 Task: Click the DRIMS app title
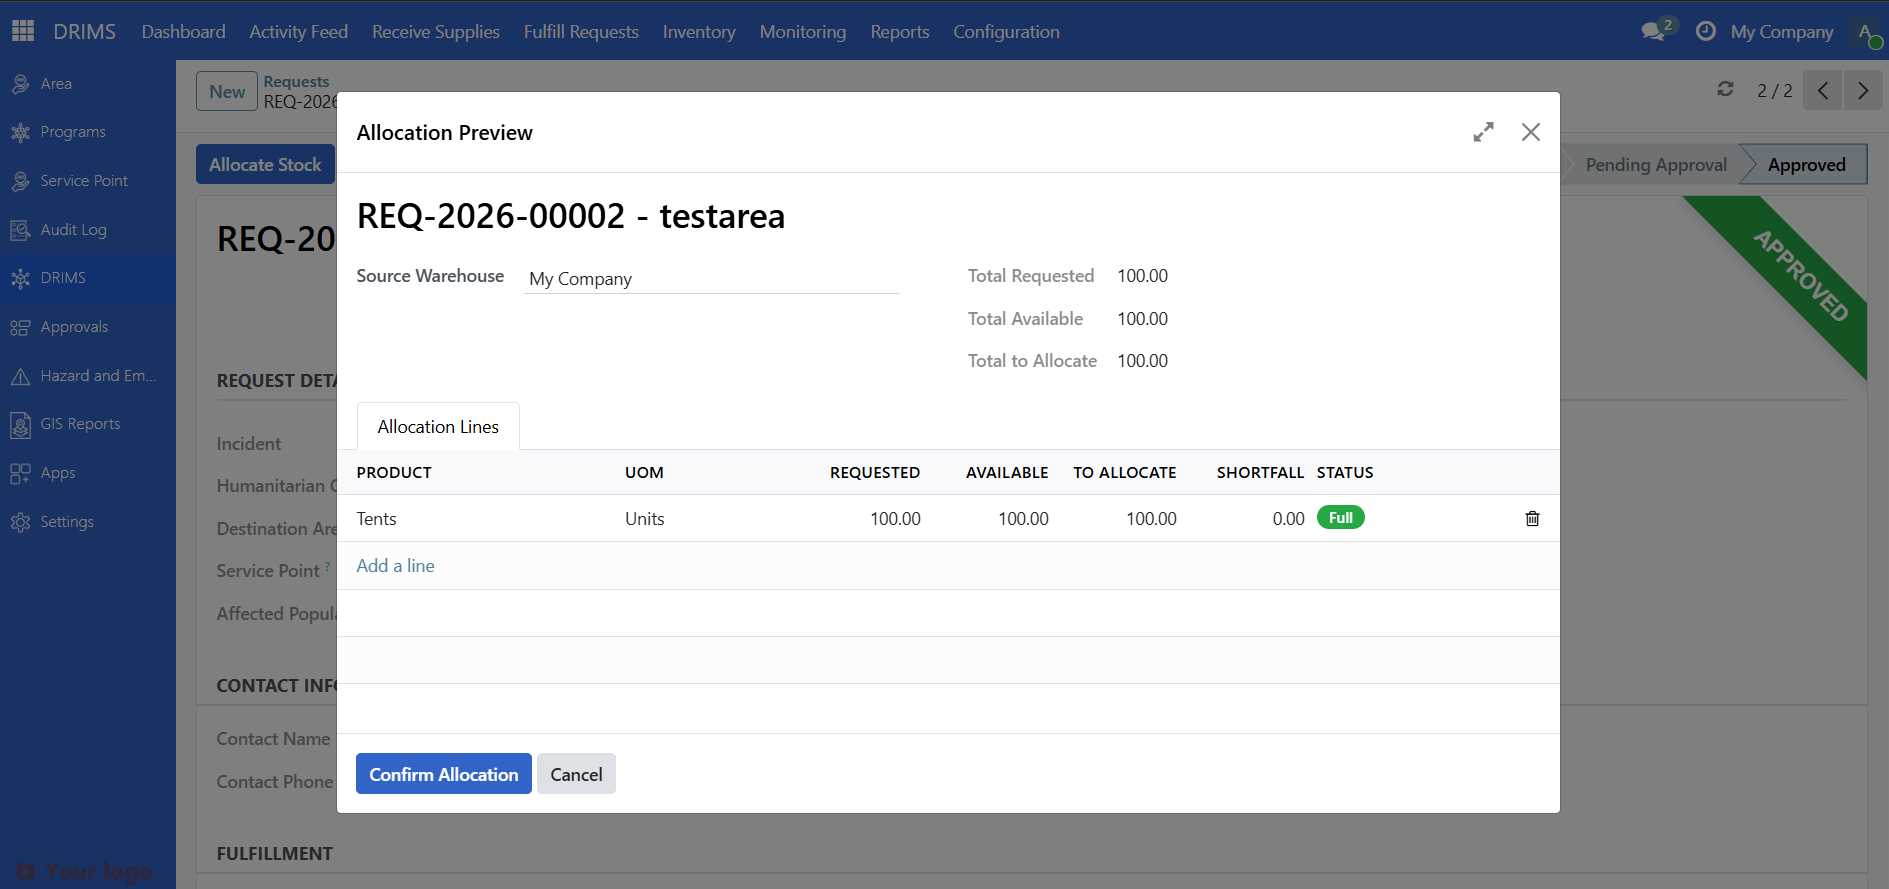[x=84, y=31]
